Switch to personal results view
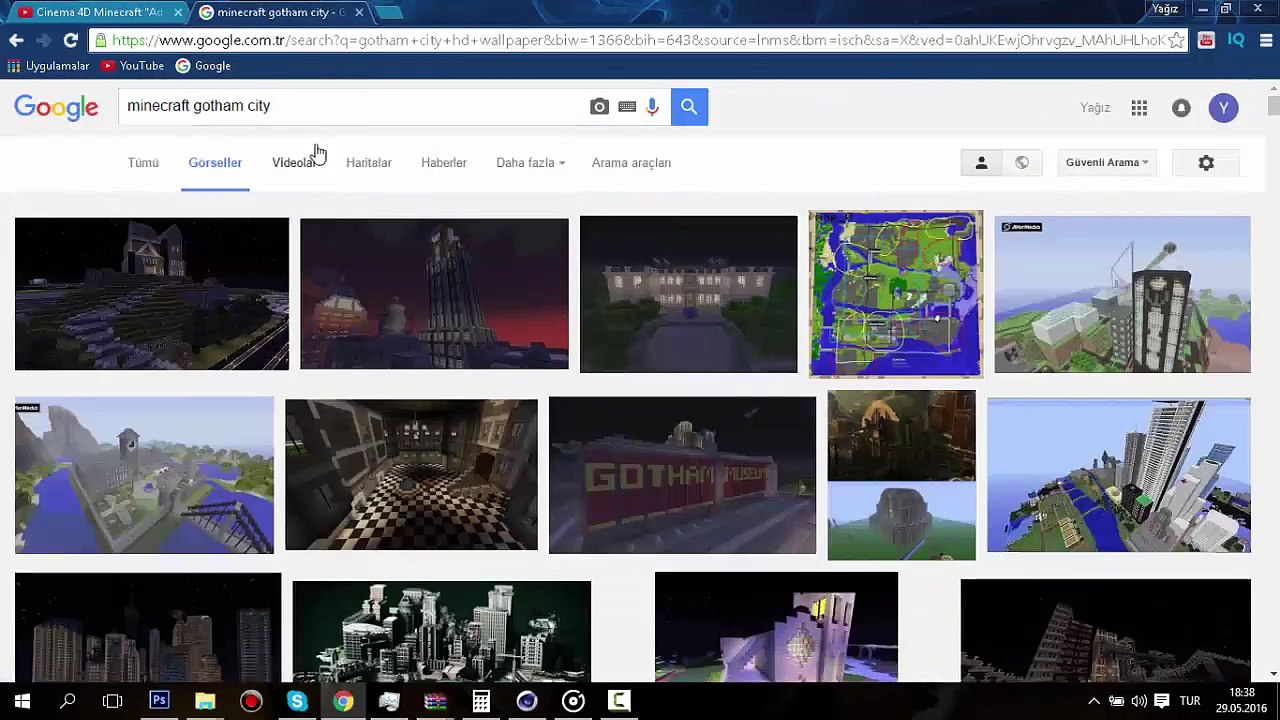The image size is (1280, 720). coord(981,163)
